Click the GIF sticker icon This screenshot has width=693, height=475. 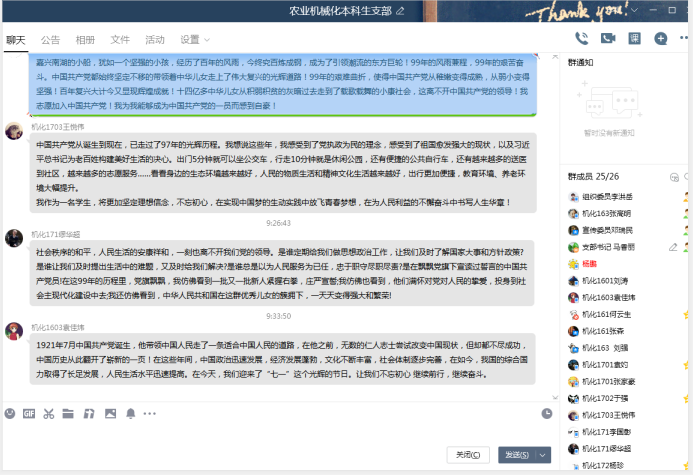tap(29, 413)
